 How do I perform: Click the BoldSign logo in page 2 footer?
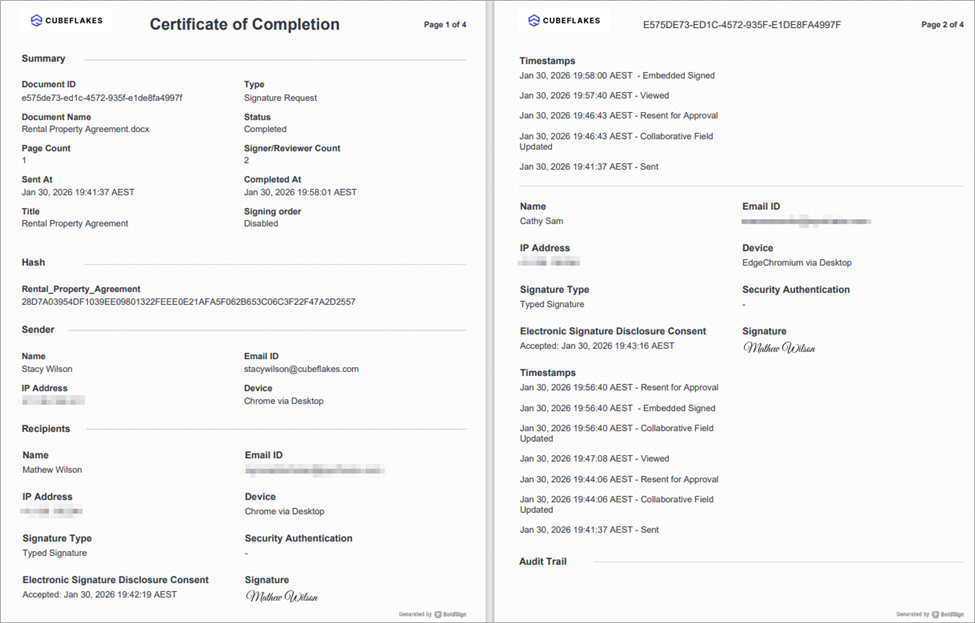pyautogui.click(x=948, y=614)
